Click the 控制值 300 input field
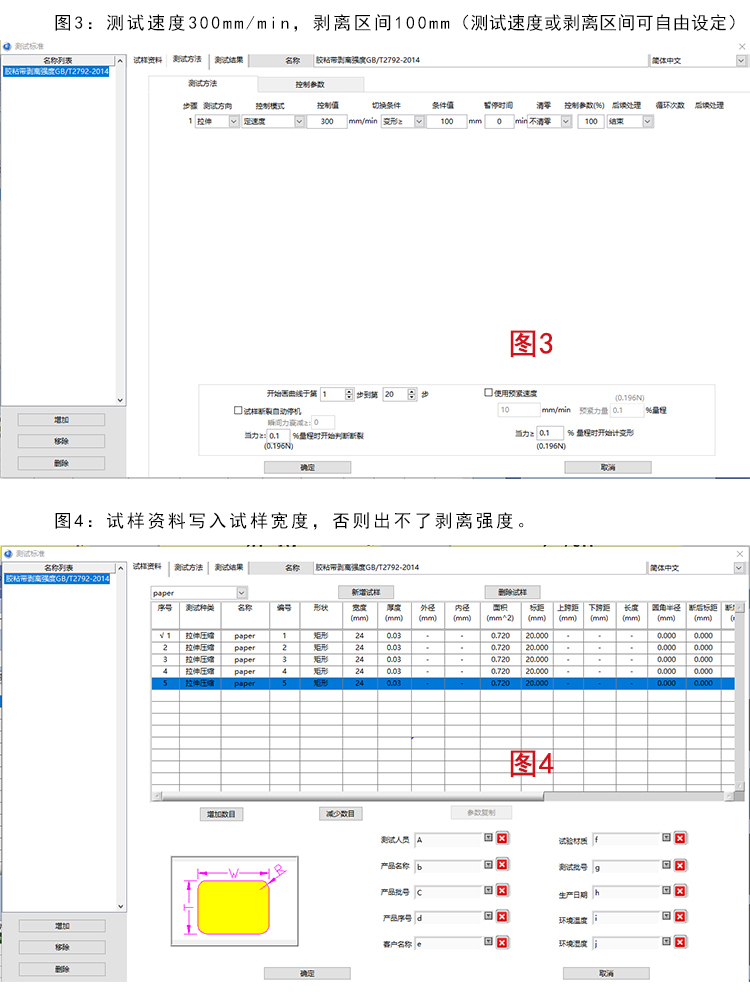Image resolution: width=750 pixels, height=993 pixels. pyautogui.click(x=326, y=121)
